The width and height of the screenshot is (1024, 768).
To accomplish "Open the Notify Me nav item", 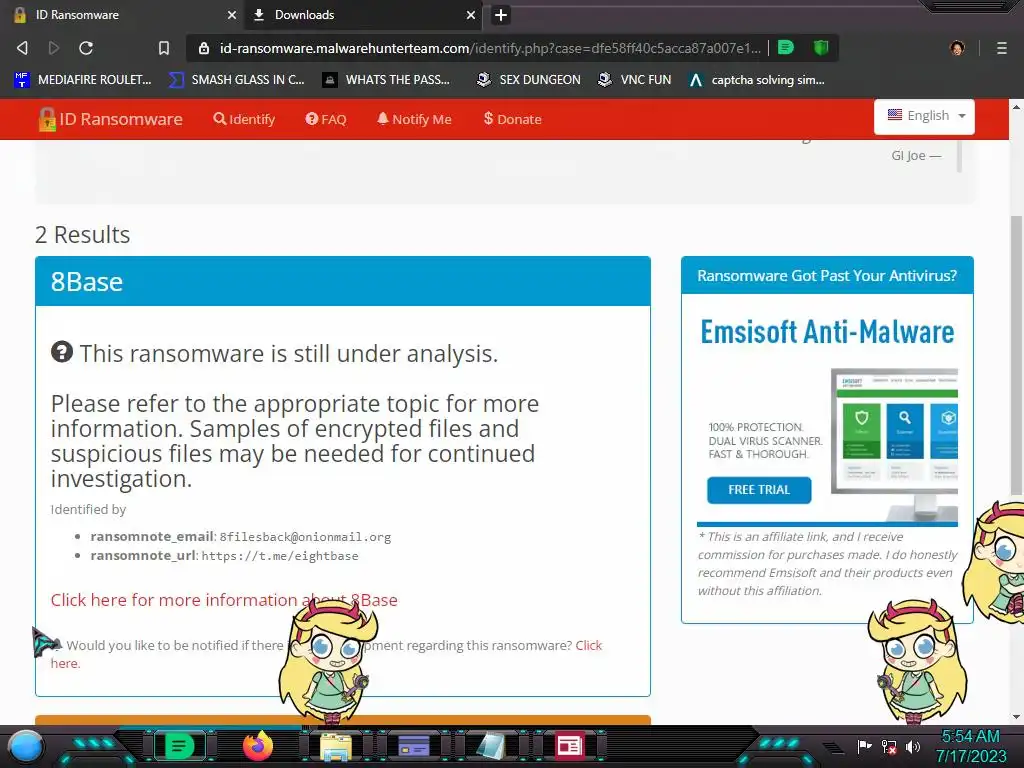I will pyautogui.click(x=414, y=119).
